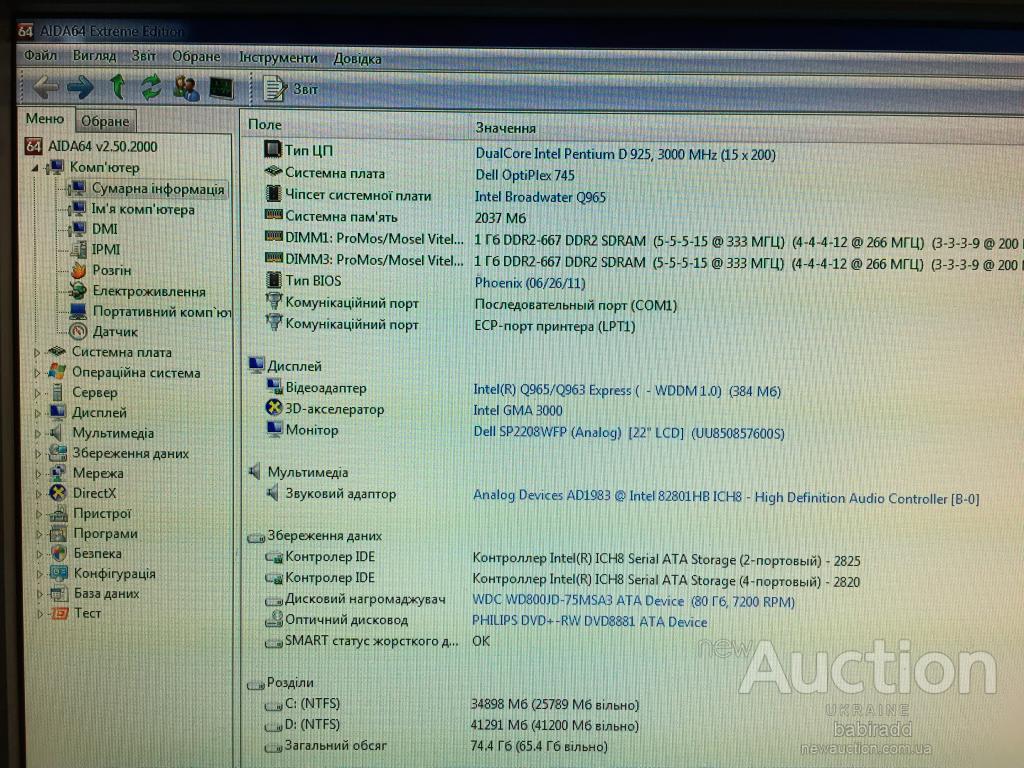Click the Звіт report button

(291, 89)
